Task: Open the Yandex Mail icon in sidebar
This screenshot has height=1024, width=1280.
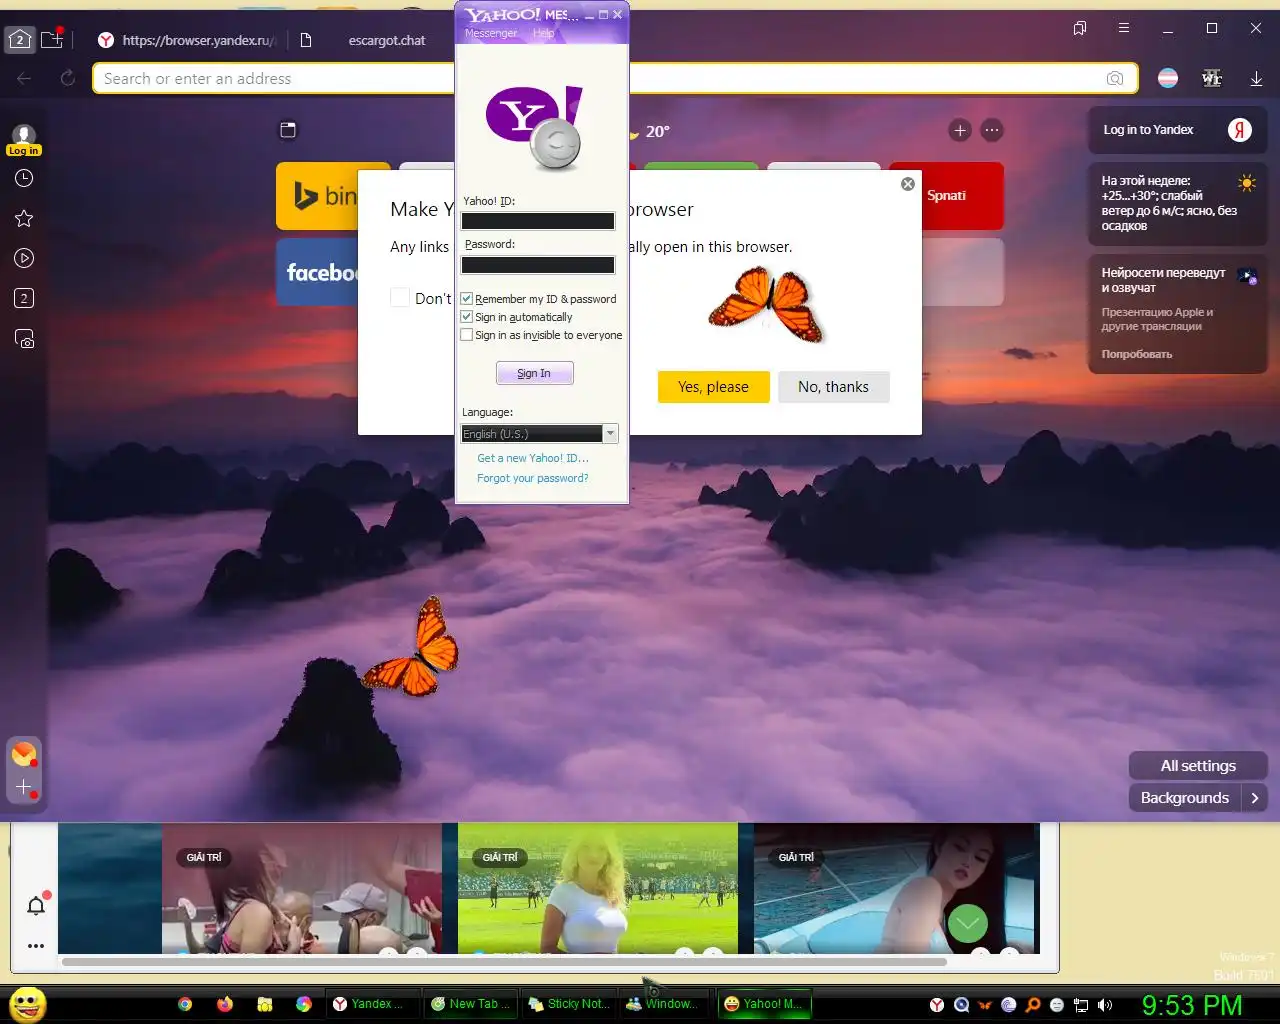Action: [24, 754]
